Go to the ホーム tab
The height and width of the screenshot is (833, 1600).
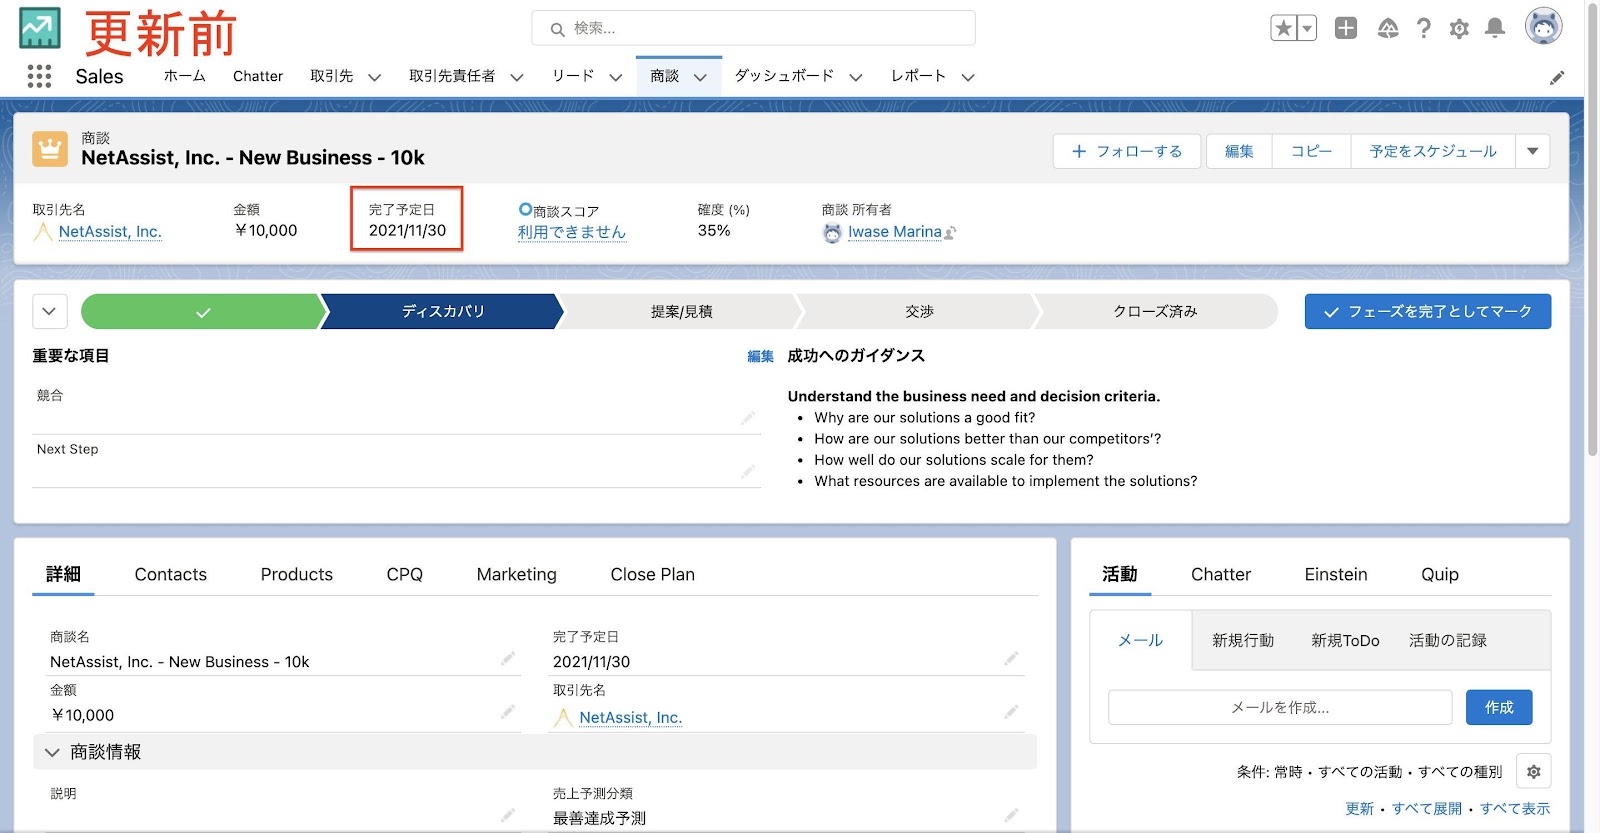tap(184, 76)
